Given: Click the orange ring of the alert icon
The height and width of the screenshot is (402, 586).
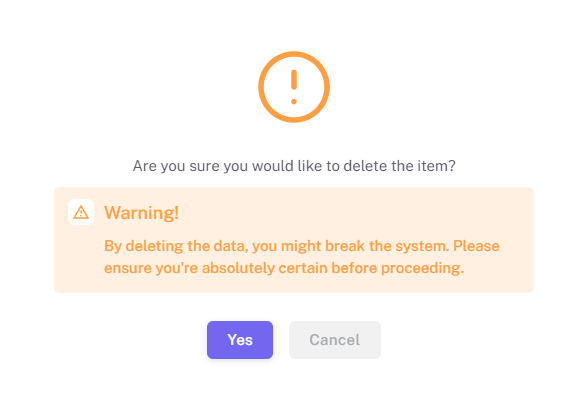Looking at the screenshot, I should tap(294, 54).
